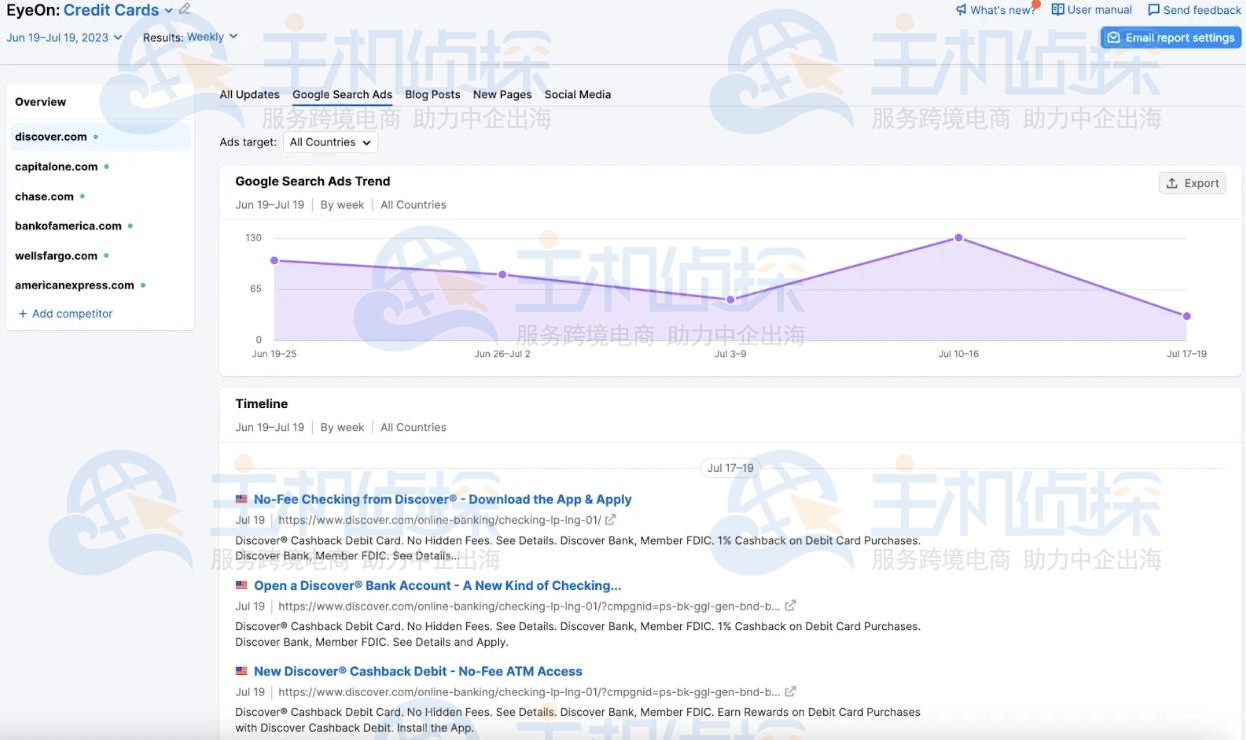Click the Jun 19–25 data point on chart
This screenshot has height=740, width=1246.
pyautogui.click(x=274, y=260)
